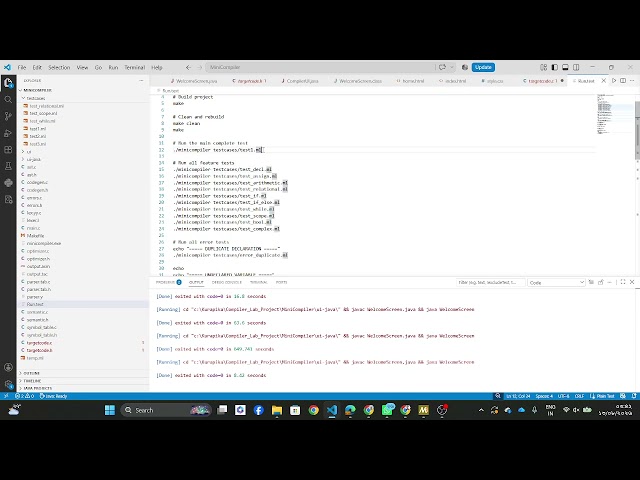Switch to the Ports panel tab
640x480 pixels.
(x=281, y=282)
